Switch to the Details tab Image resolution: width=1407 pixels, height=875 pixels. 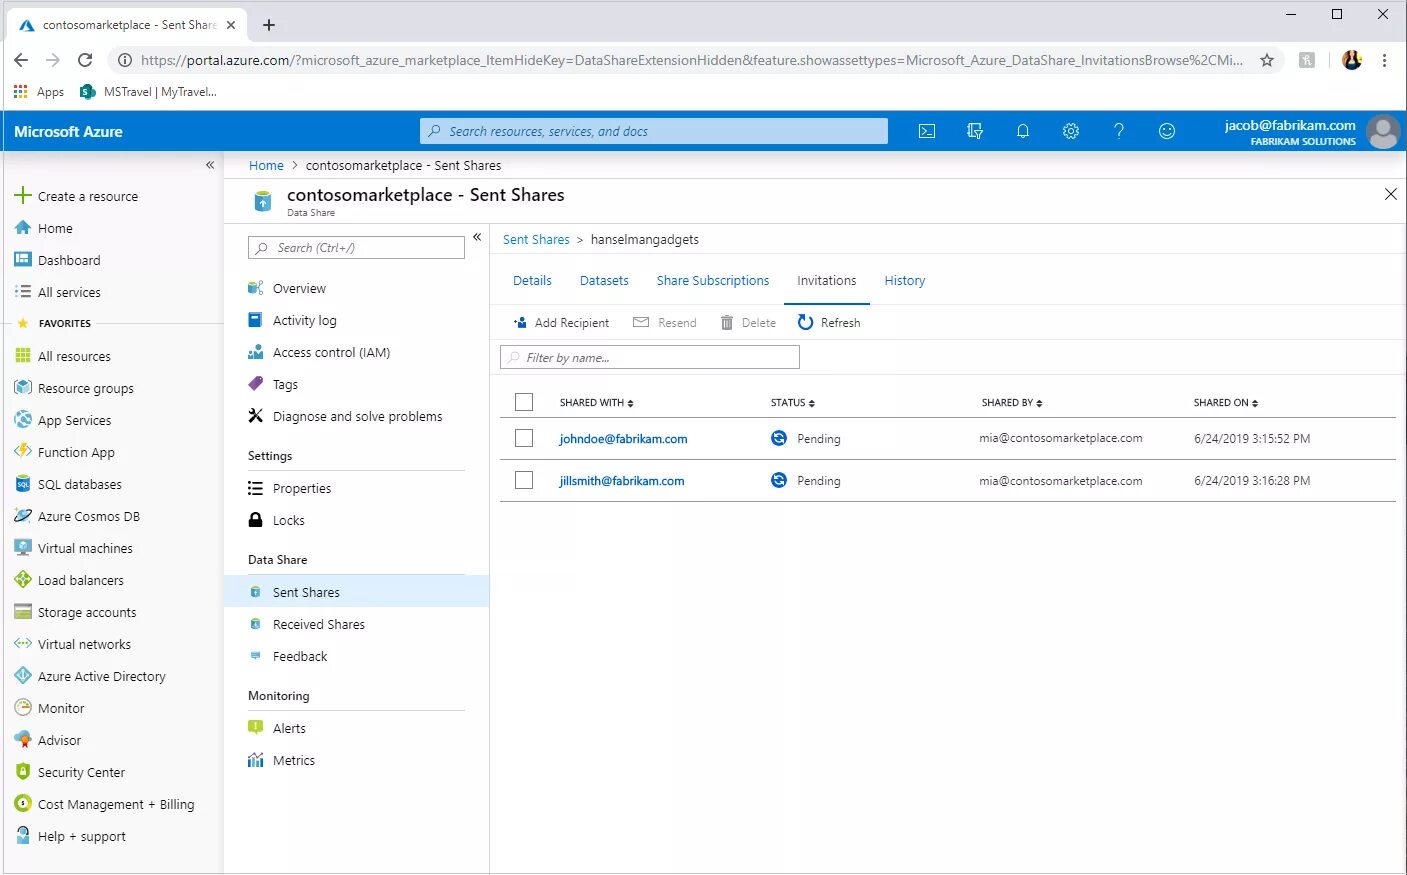tap(532, 280)
